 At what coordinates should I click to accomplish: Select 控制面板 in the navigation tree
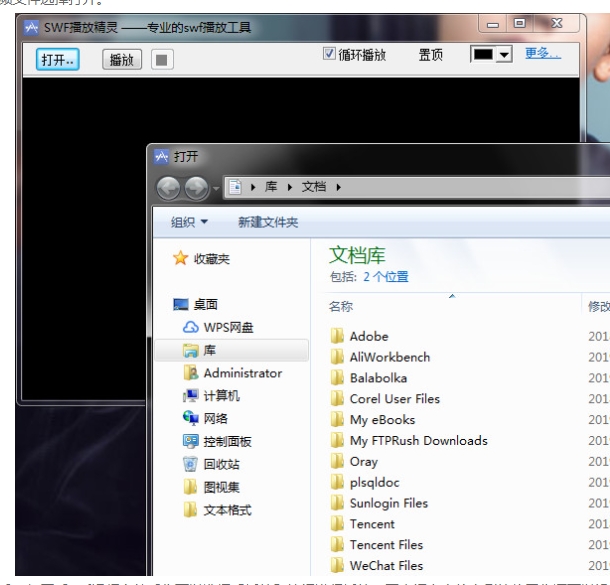[x=228, y=441]
